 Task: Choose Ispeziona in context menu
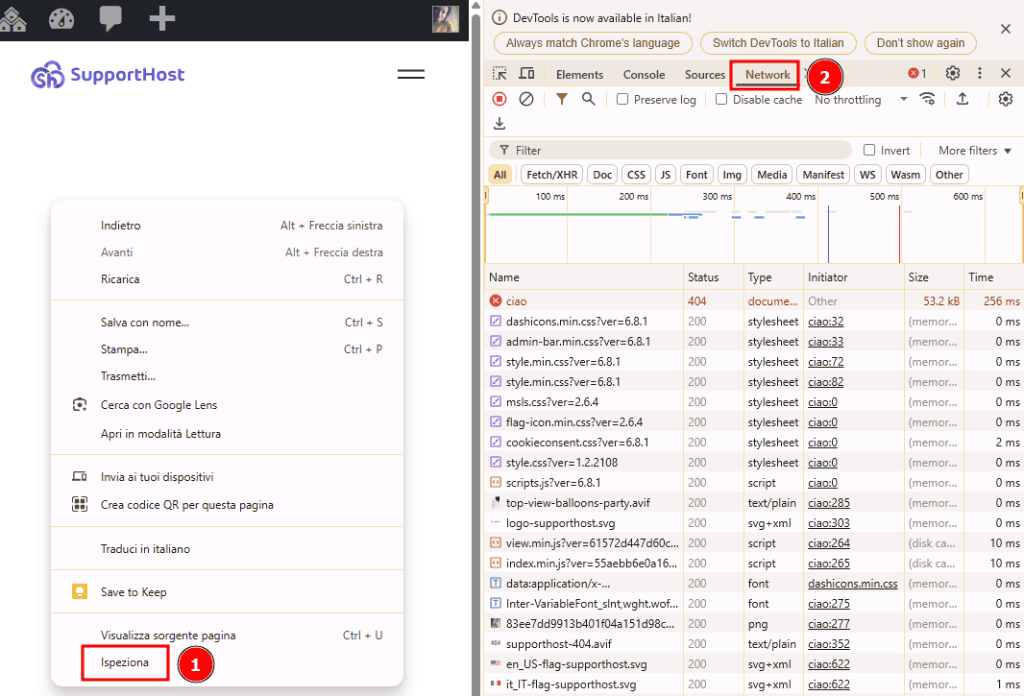[x=125, y=662]
